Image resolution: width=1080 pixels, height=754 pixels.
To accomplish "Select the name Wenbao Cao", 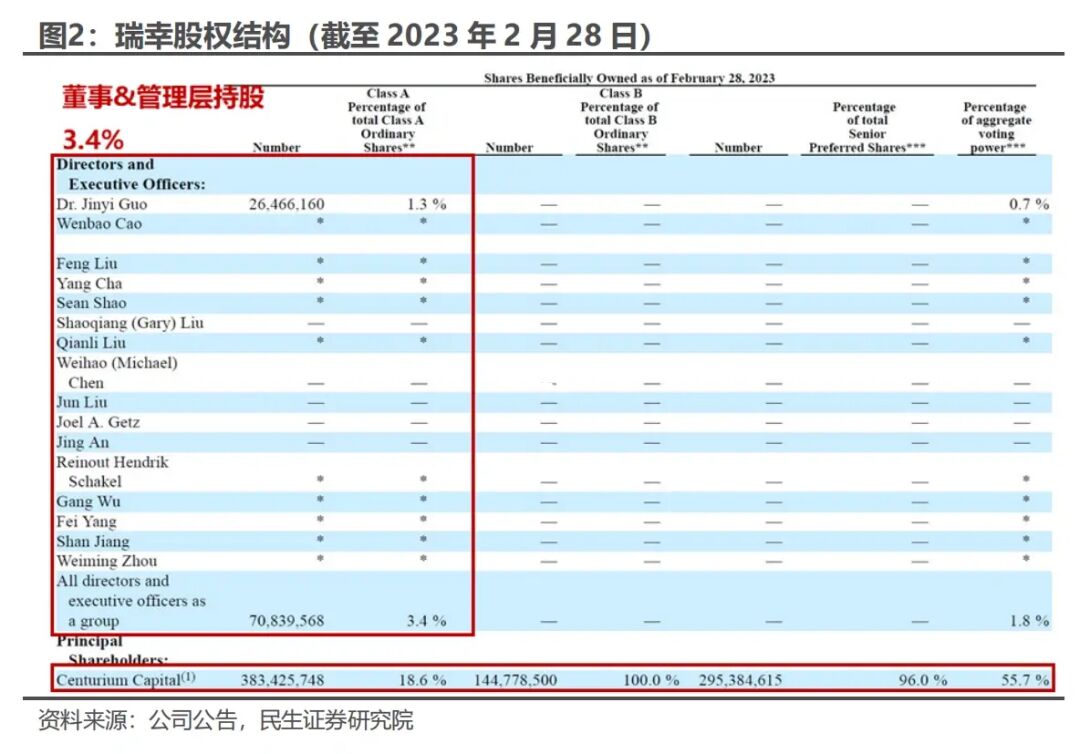I will pos(98,224).
